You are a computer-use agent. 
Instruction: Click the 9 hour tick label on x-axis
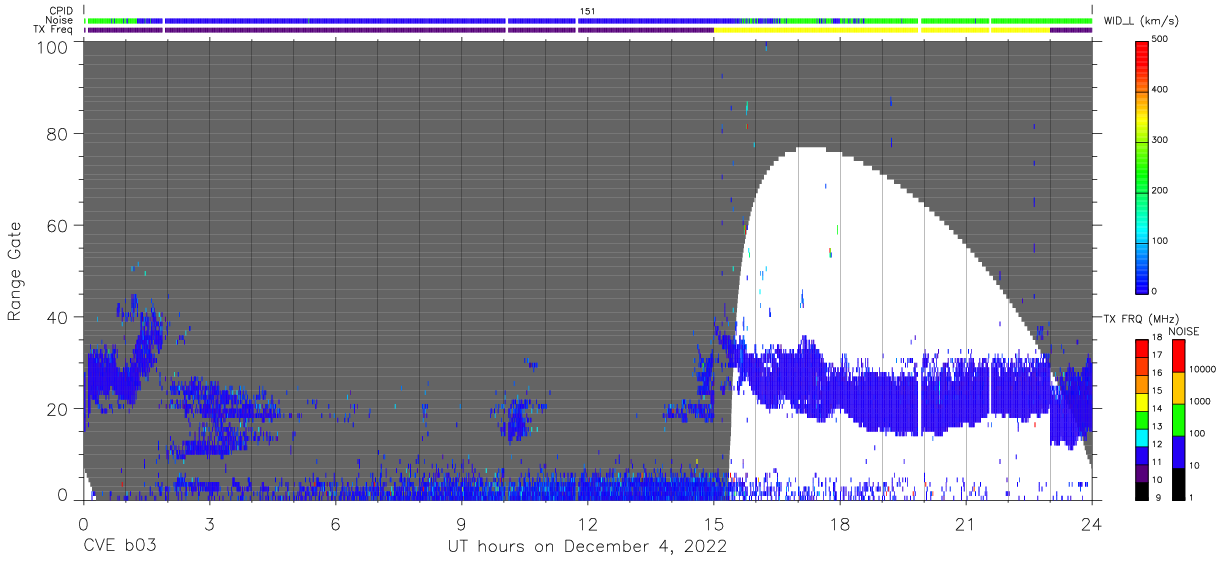pyautogui.click(x=461, y=523)
